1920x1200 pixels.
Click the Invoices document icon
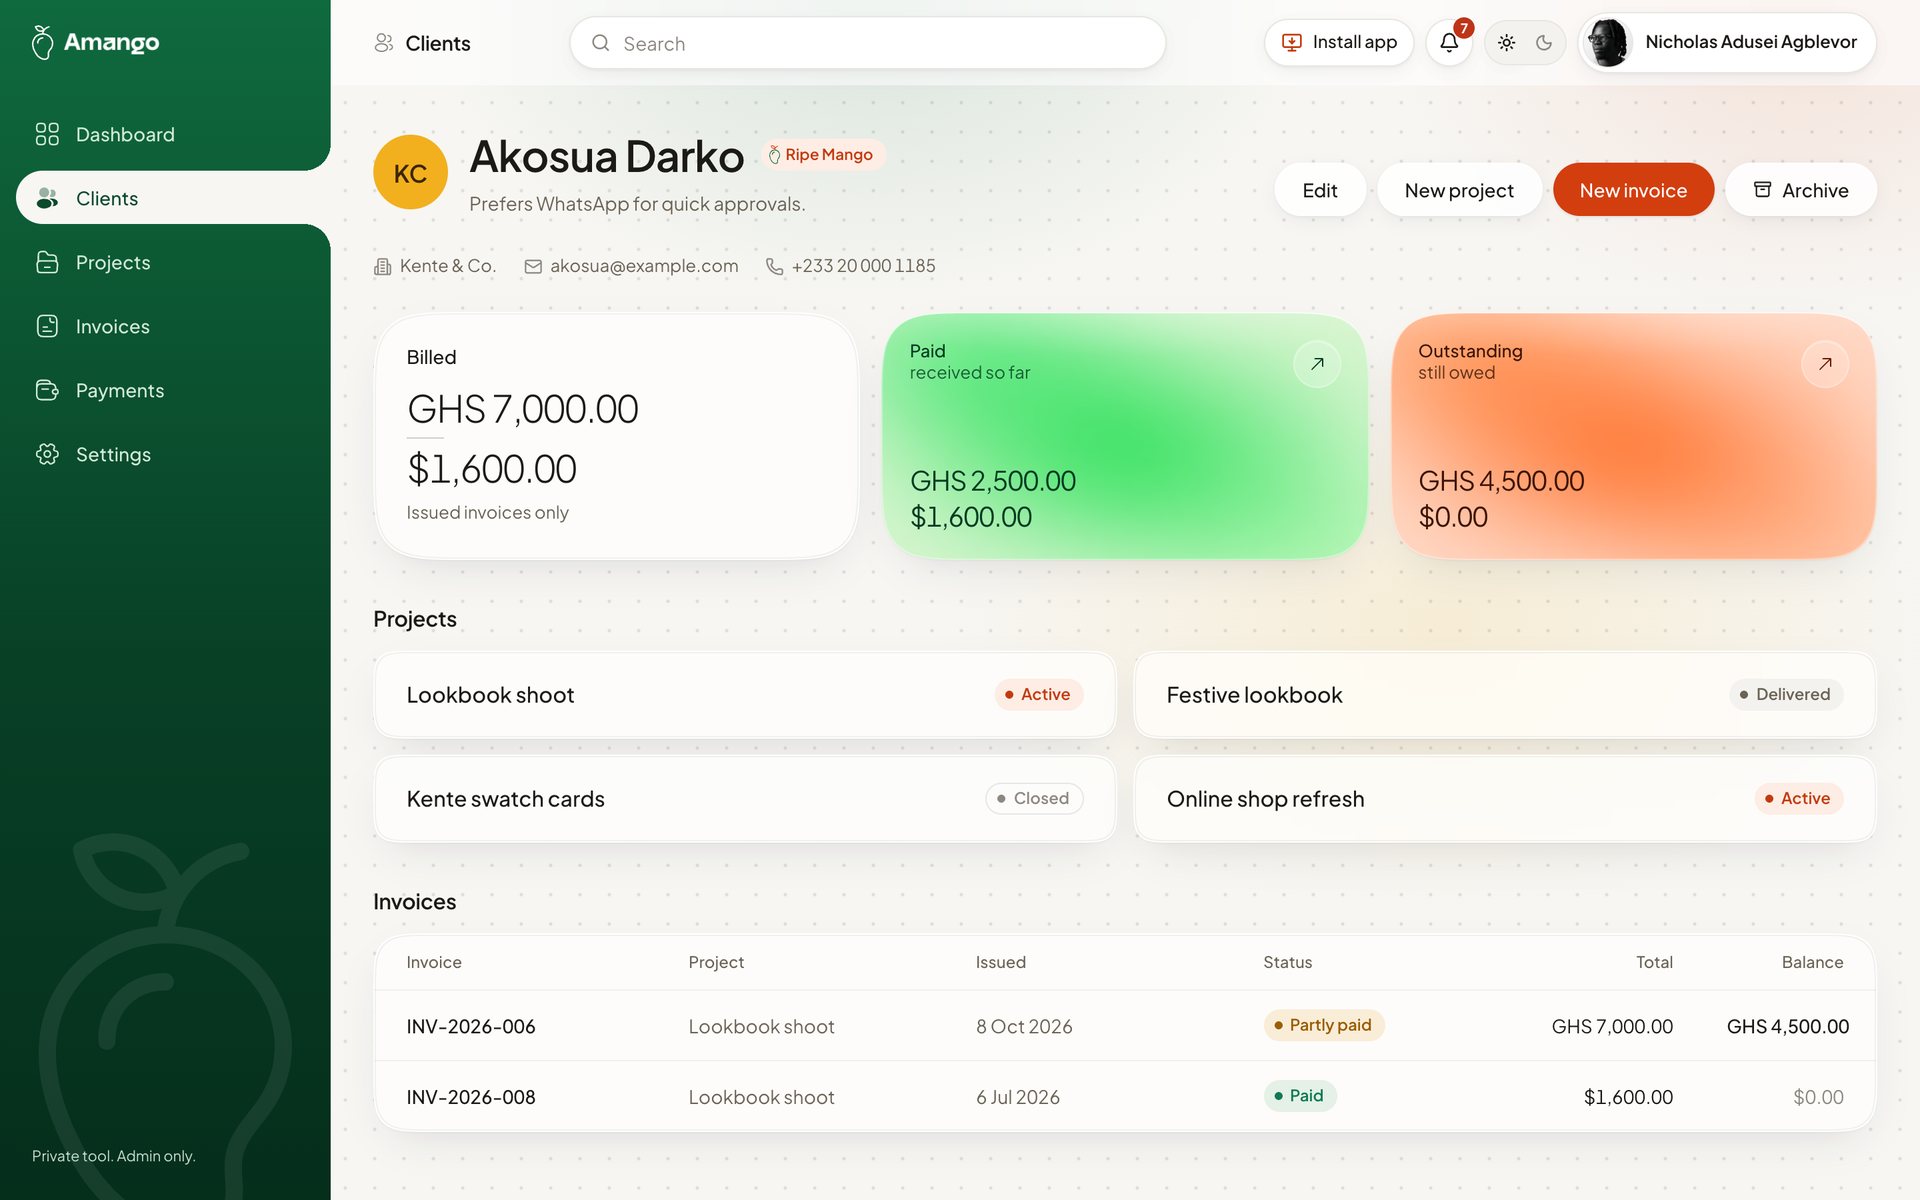(47, 326)
